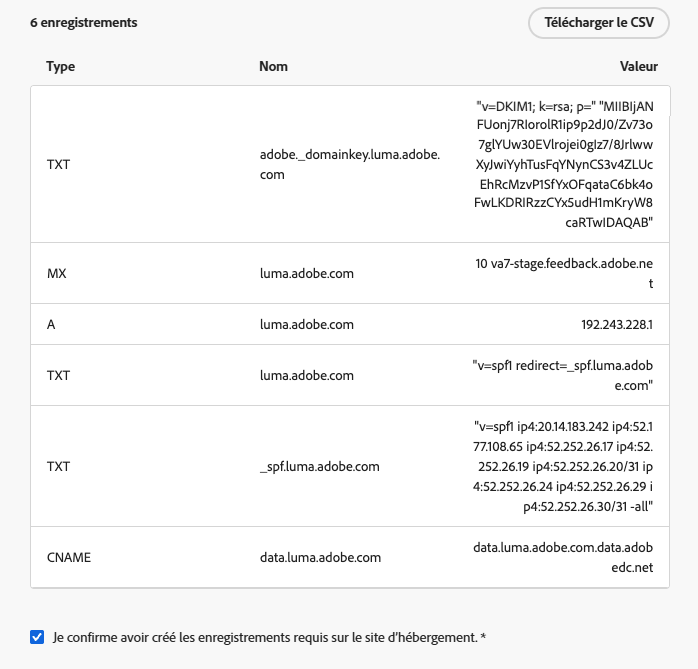Select the Type column header
The height and width of the screenshot is (669, 698).
click(61, 66)
